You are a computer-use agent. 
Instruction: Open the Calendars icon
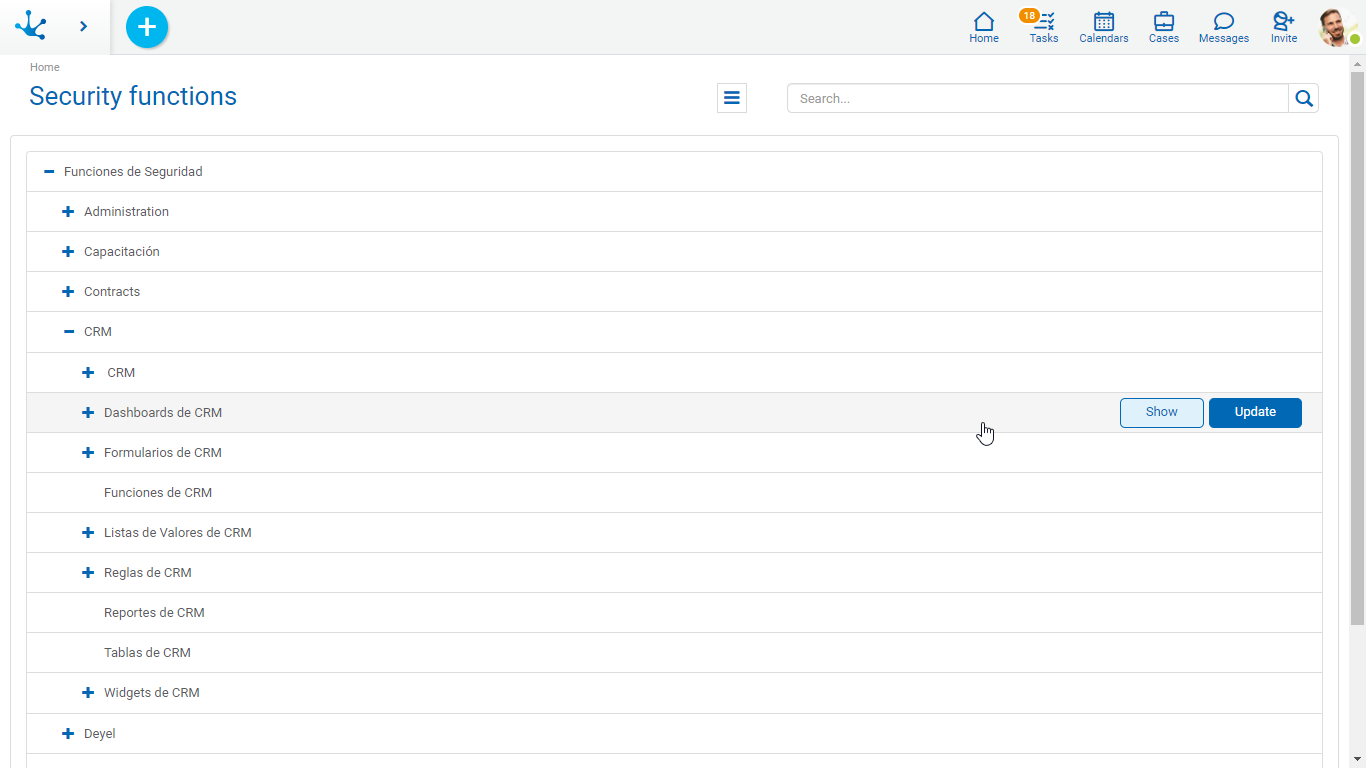(1104, 27)
